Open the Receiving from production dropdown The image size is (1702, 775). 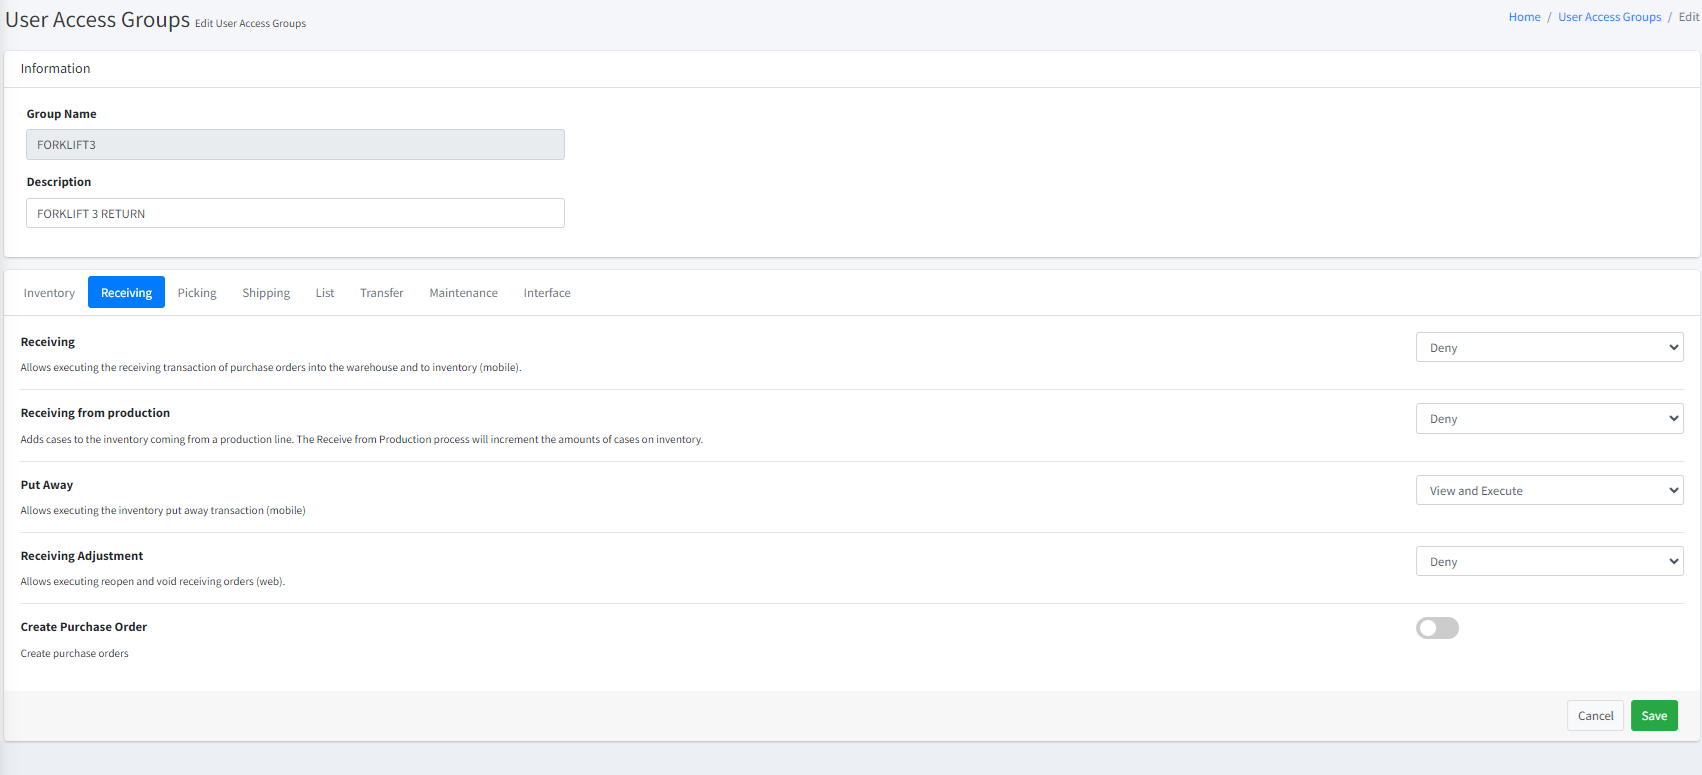point(1549,419)
